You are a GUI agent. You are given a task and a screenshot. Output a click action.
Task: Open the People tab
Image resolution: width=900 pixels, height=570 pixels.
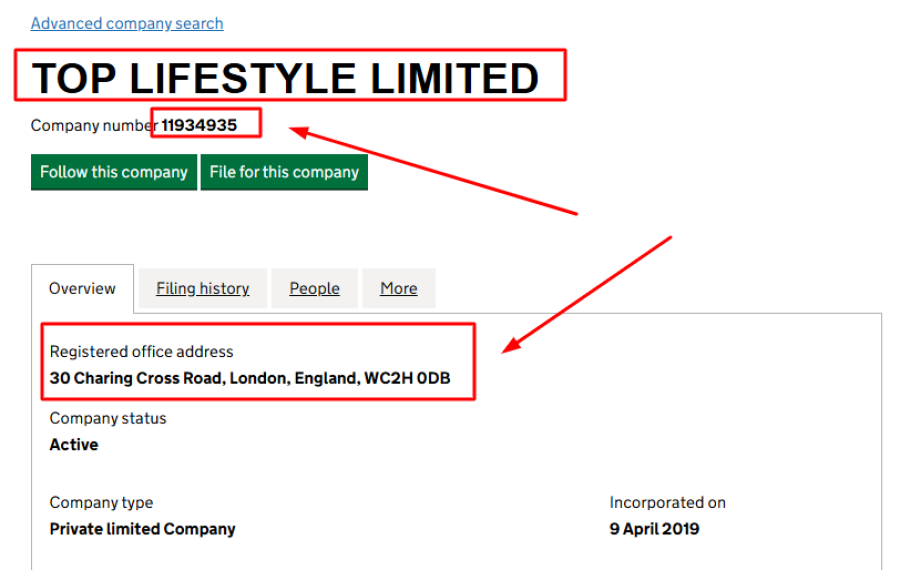click(314, 288)
